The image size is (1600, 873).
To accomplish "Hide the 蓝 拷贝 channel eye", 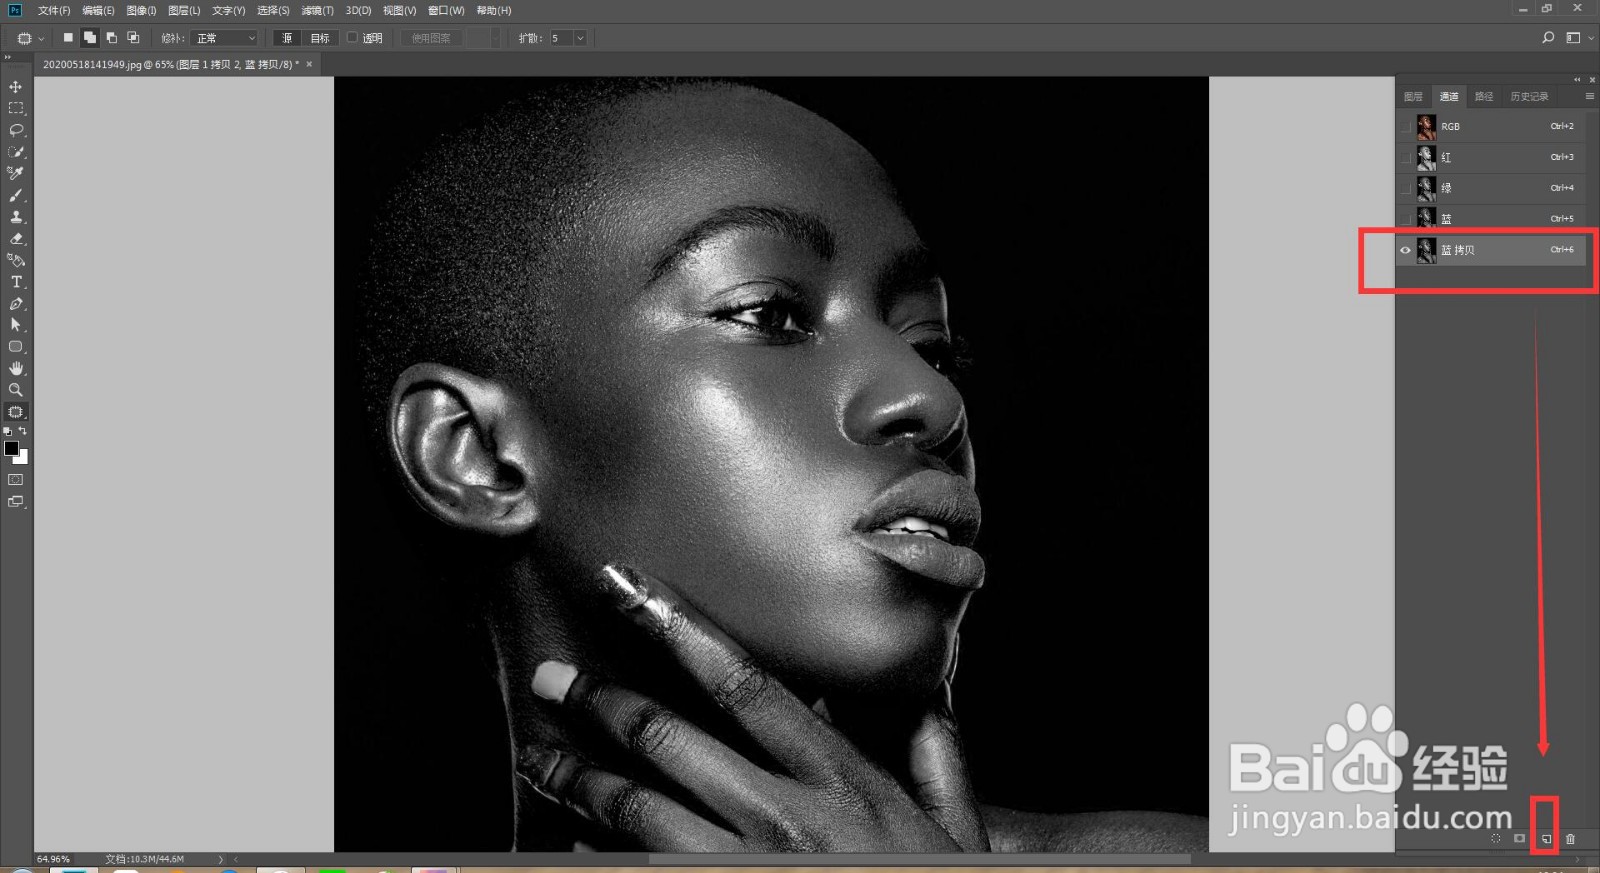I will point(1406,250).
